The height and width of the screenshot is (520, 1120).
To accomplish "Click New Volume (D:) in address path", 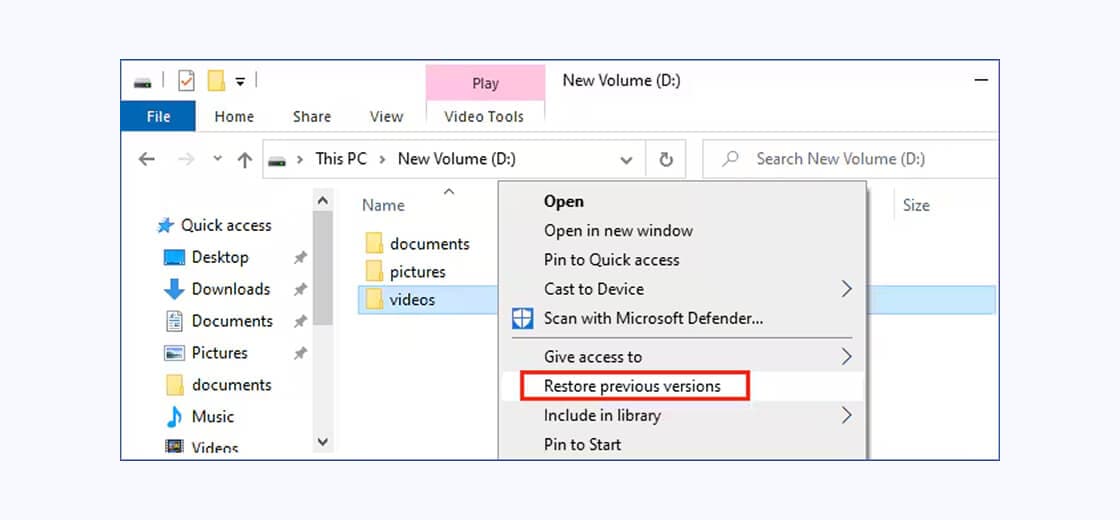I will (456, 159).
